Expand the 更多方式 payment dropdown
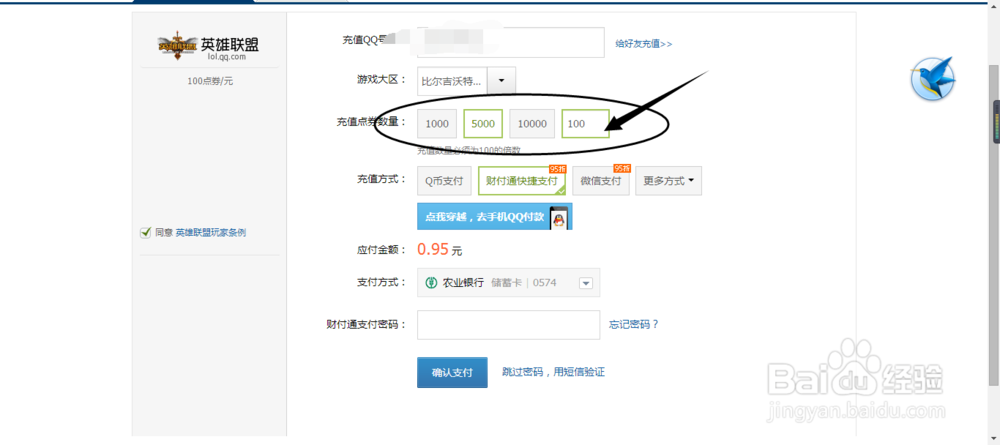 coord(668,181)
